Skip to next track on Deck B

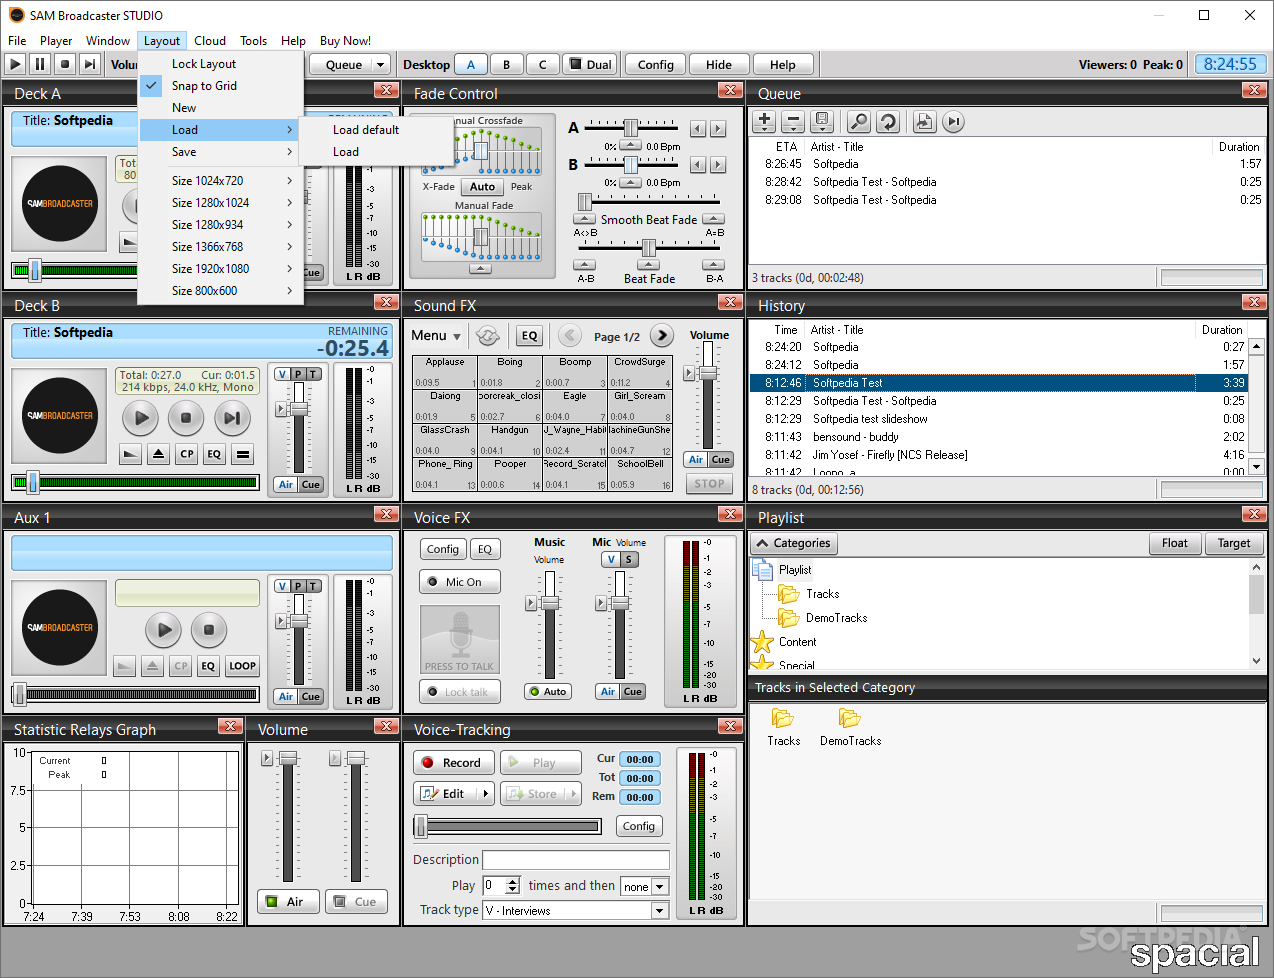[232, 418]
